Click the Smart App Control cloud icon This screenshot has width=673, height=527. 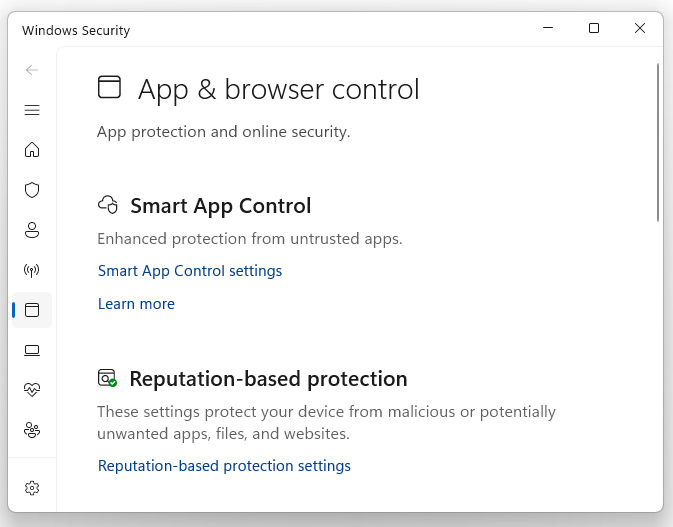[108, 205]
